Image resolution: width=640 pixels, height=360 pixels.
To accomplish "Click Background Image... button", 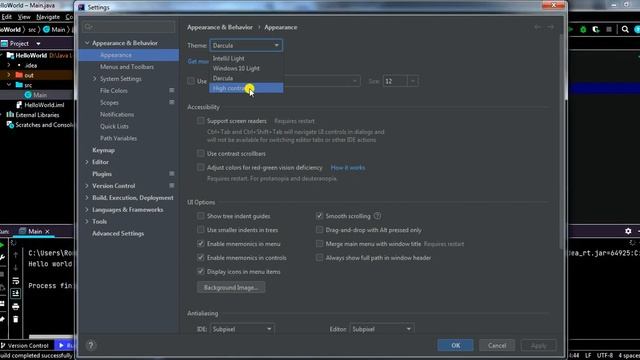I will [x=231, y=287].
